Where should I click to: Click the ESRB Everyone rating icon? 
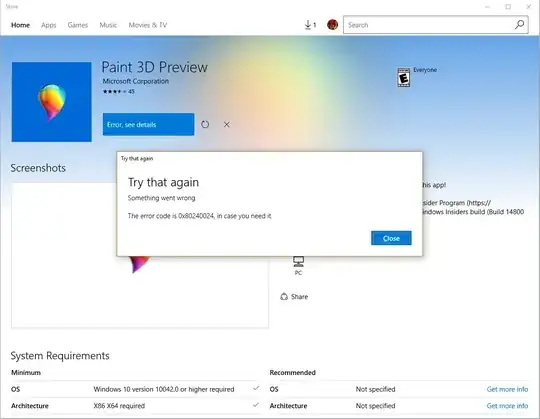coord(403,77)
